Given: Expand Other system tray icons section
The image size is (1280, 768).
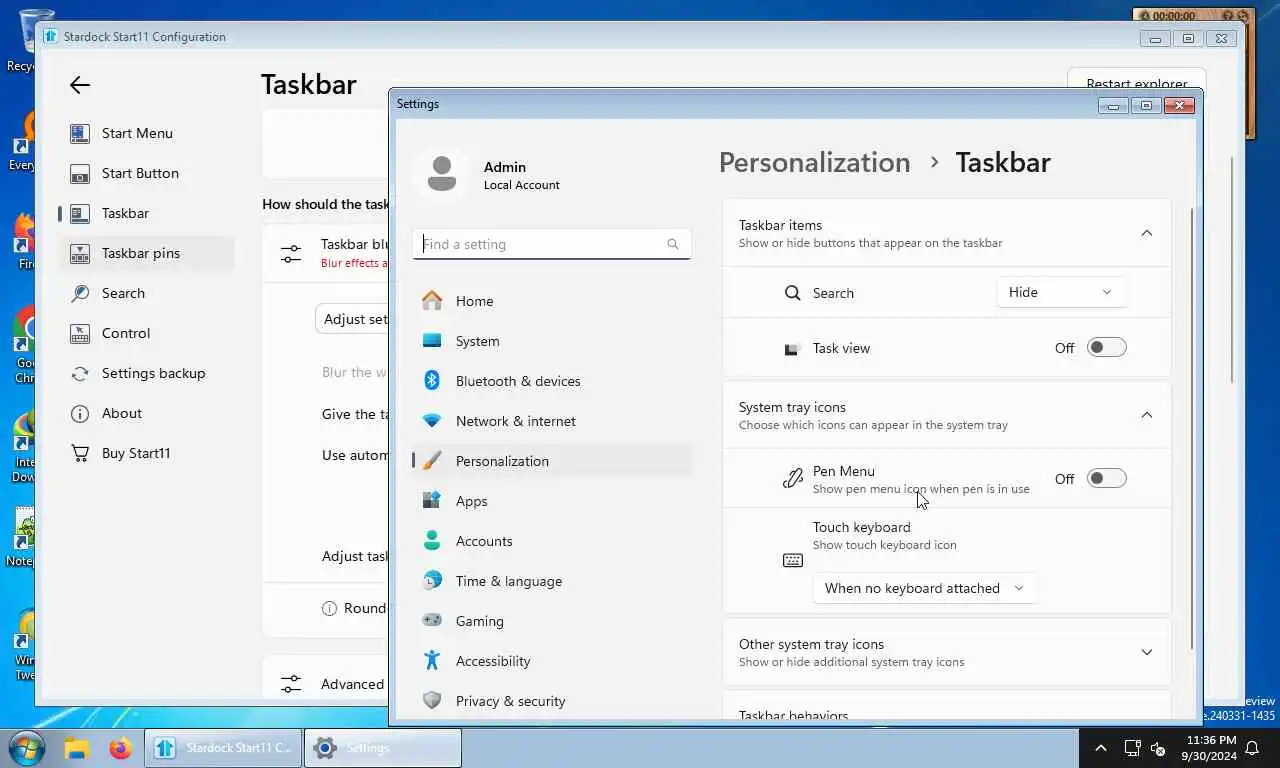Looking at the screenshot, I should pyautogui.click(x=1147, y=652).
